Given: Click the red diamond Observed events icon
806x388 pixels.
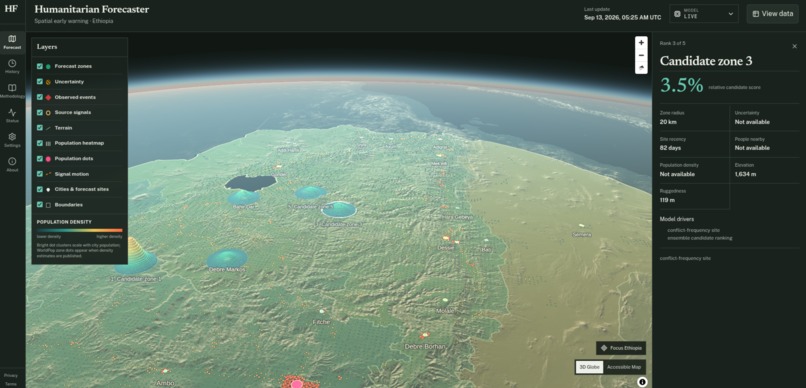Looking at the screenshot, I should pyautogui.click(x=48, y=97).
